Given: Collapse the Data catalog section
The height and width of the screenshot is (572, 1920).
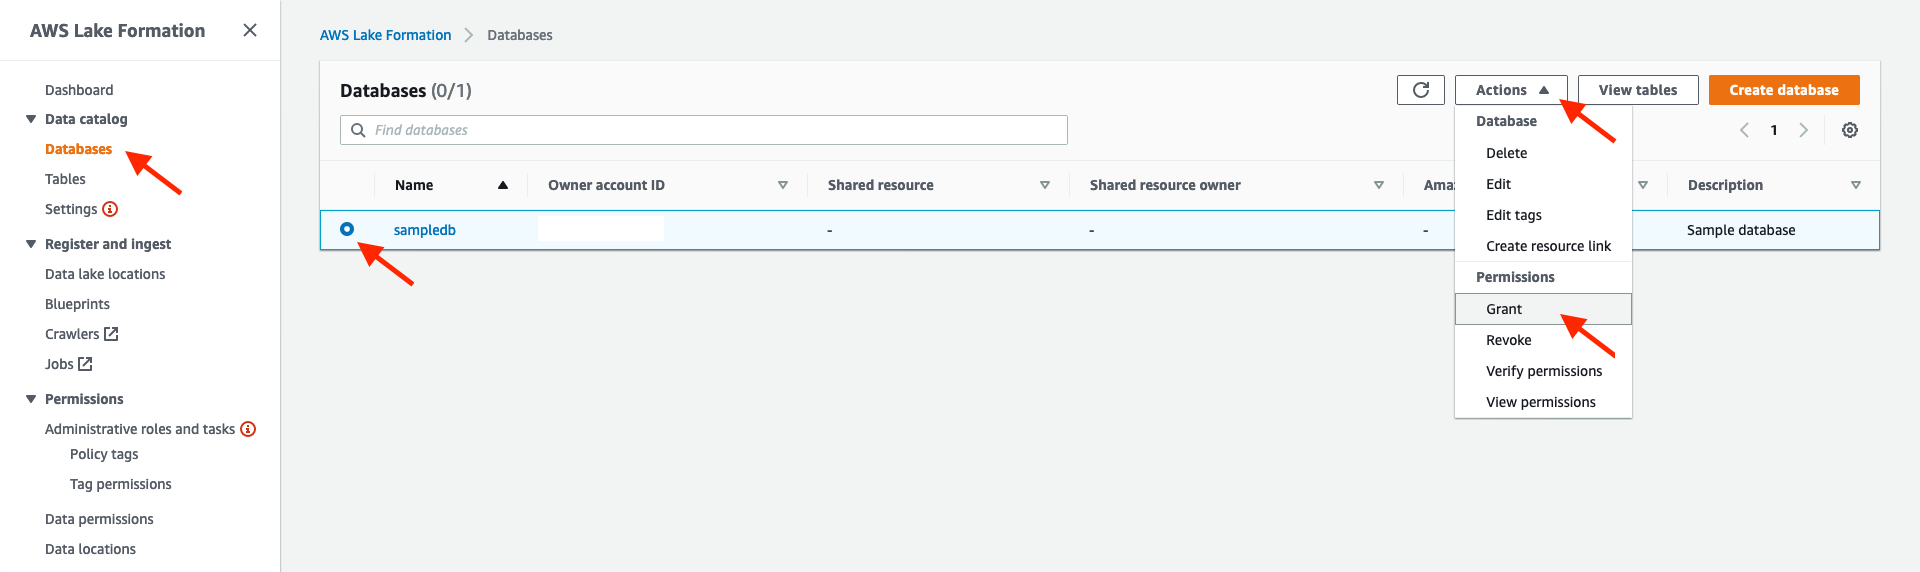Looking at the screenshot, I should point(31,119).
